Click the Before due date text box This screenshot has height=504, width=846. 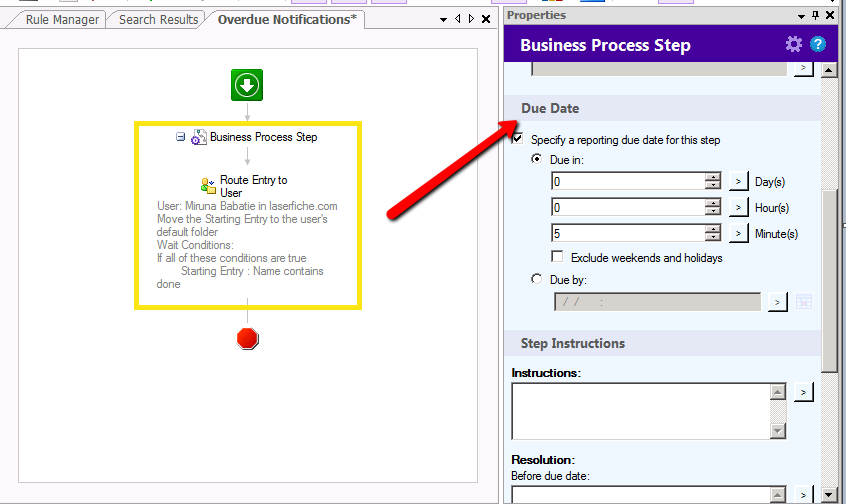point(641,495)
